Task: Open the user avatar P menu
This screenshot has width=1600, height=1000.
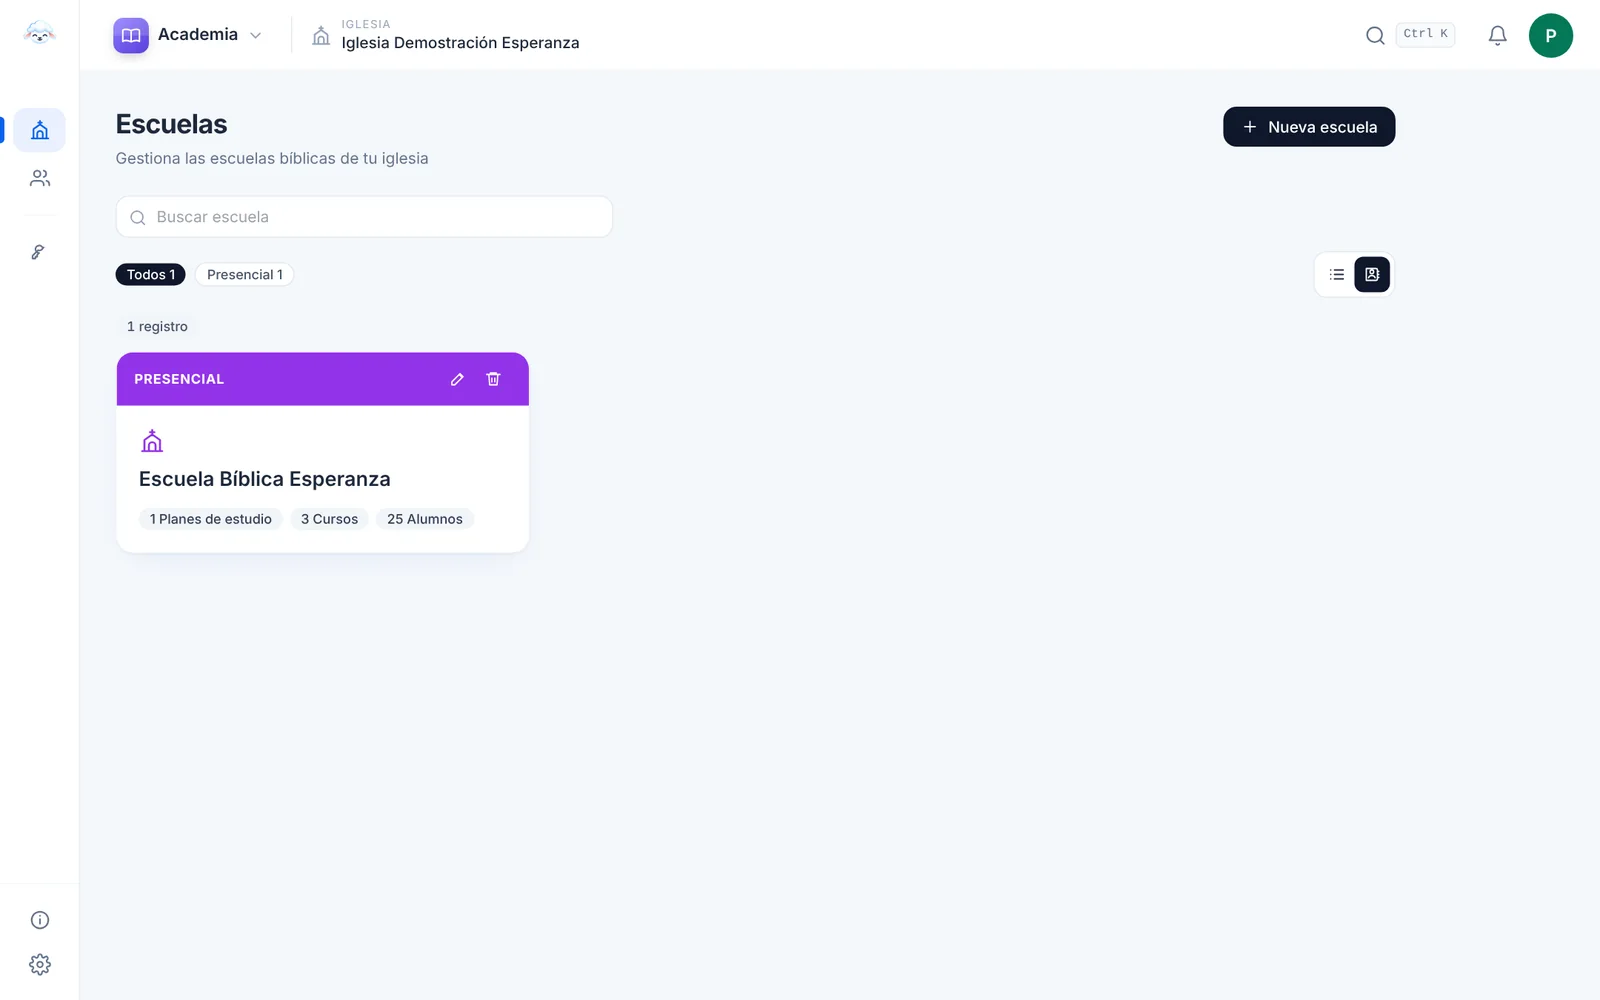Action: tap(1550, 35)
